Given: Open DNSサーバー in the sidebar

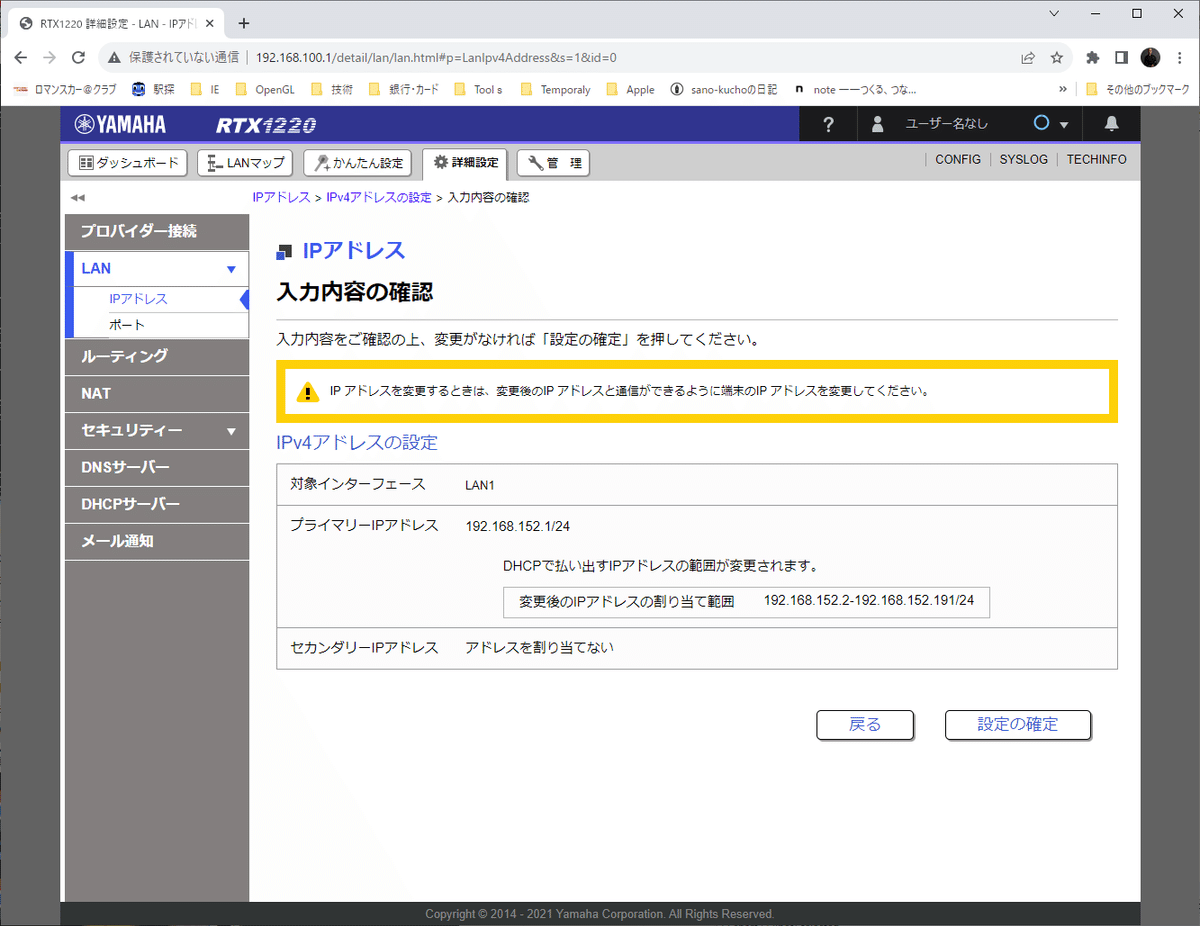Looking at the screenshot, I should 157,468.
